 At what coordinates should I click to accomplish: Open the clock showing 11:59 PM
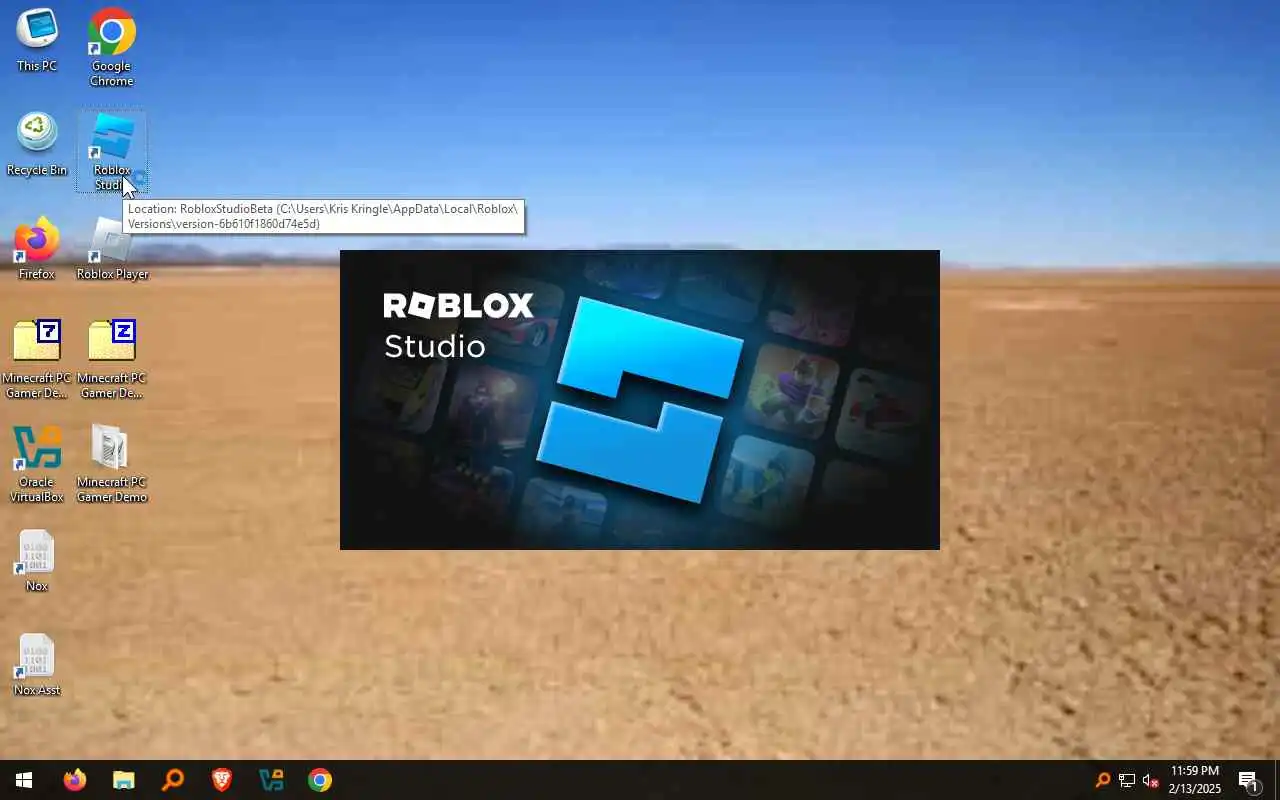pyautogui.click(x=1195, y=780)
